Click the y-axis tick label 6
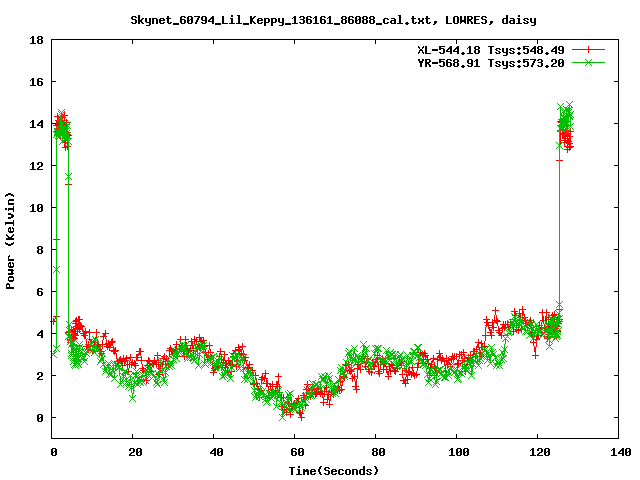 tap(40, 292)
